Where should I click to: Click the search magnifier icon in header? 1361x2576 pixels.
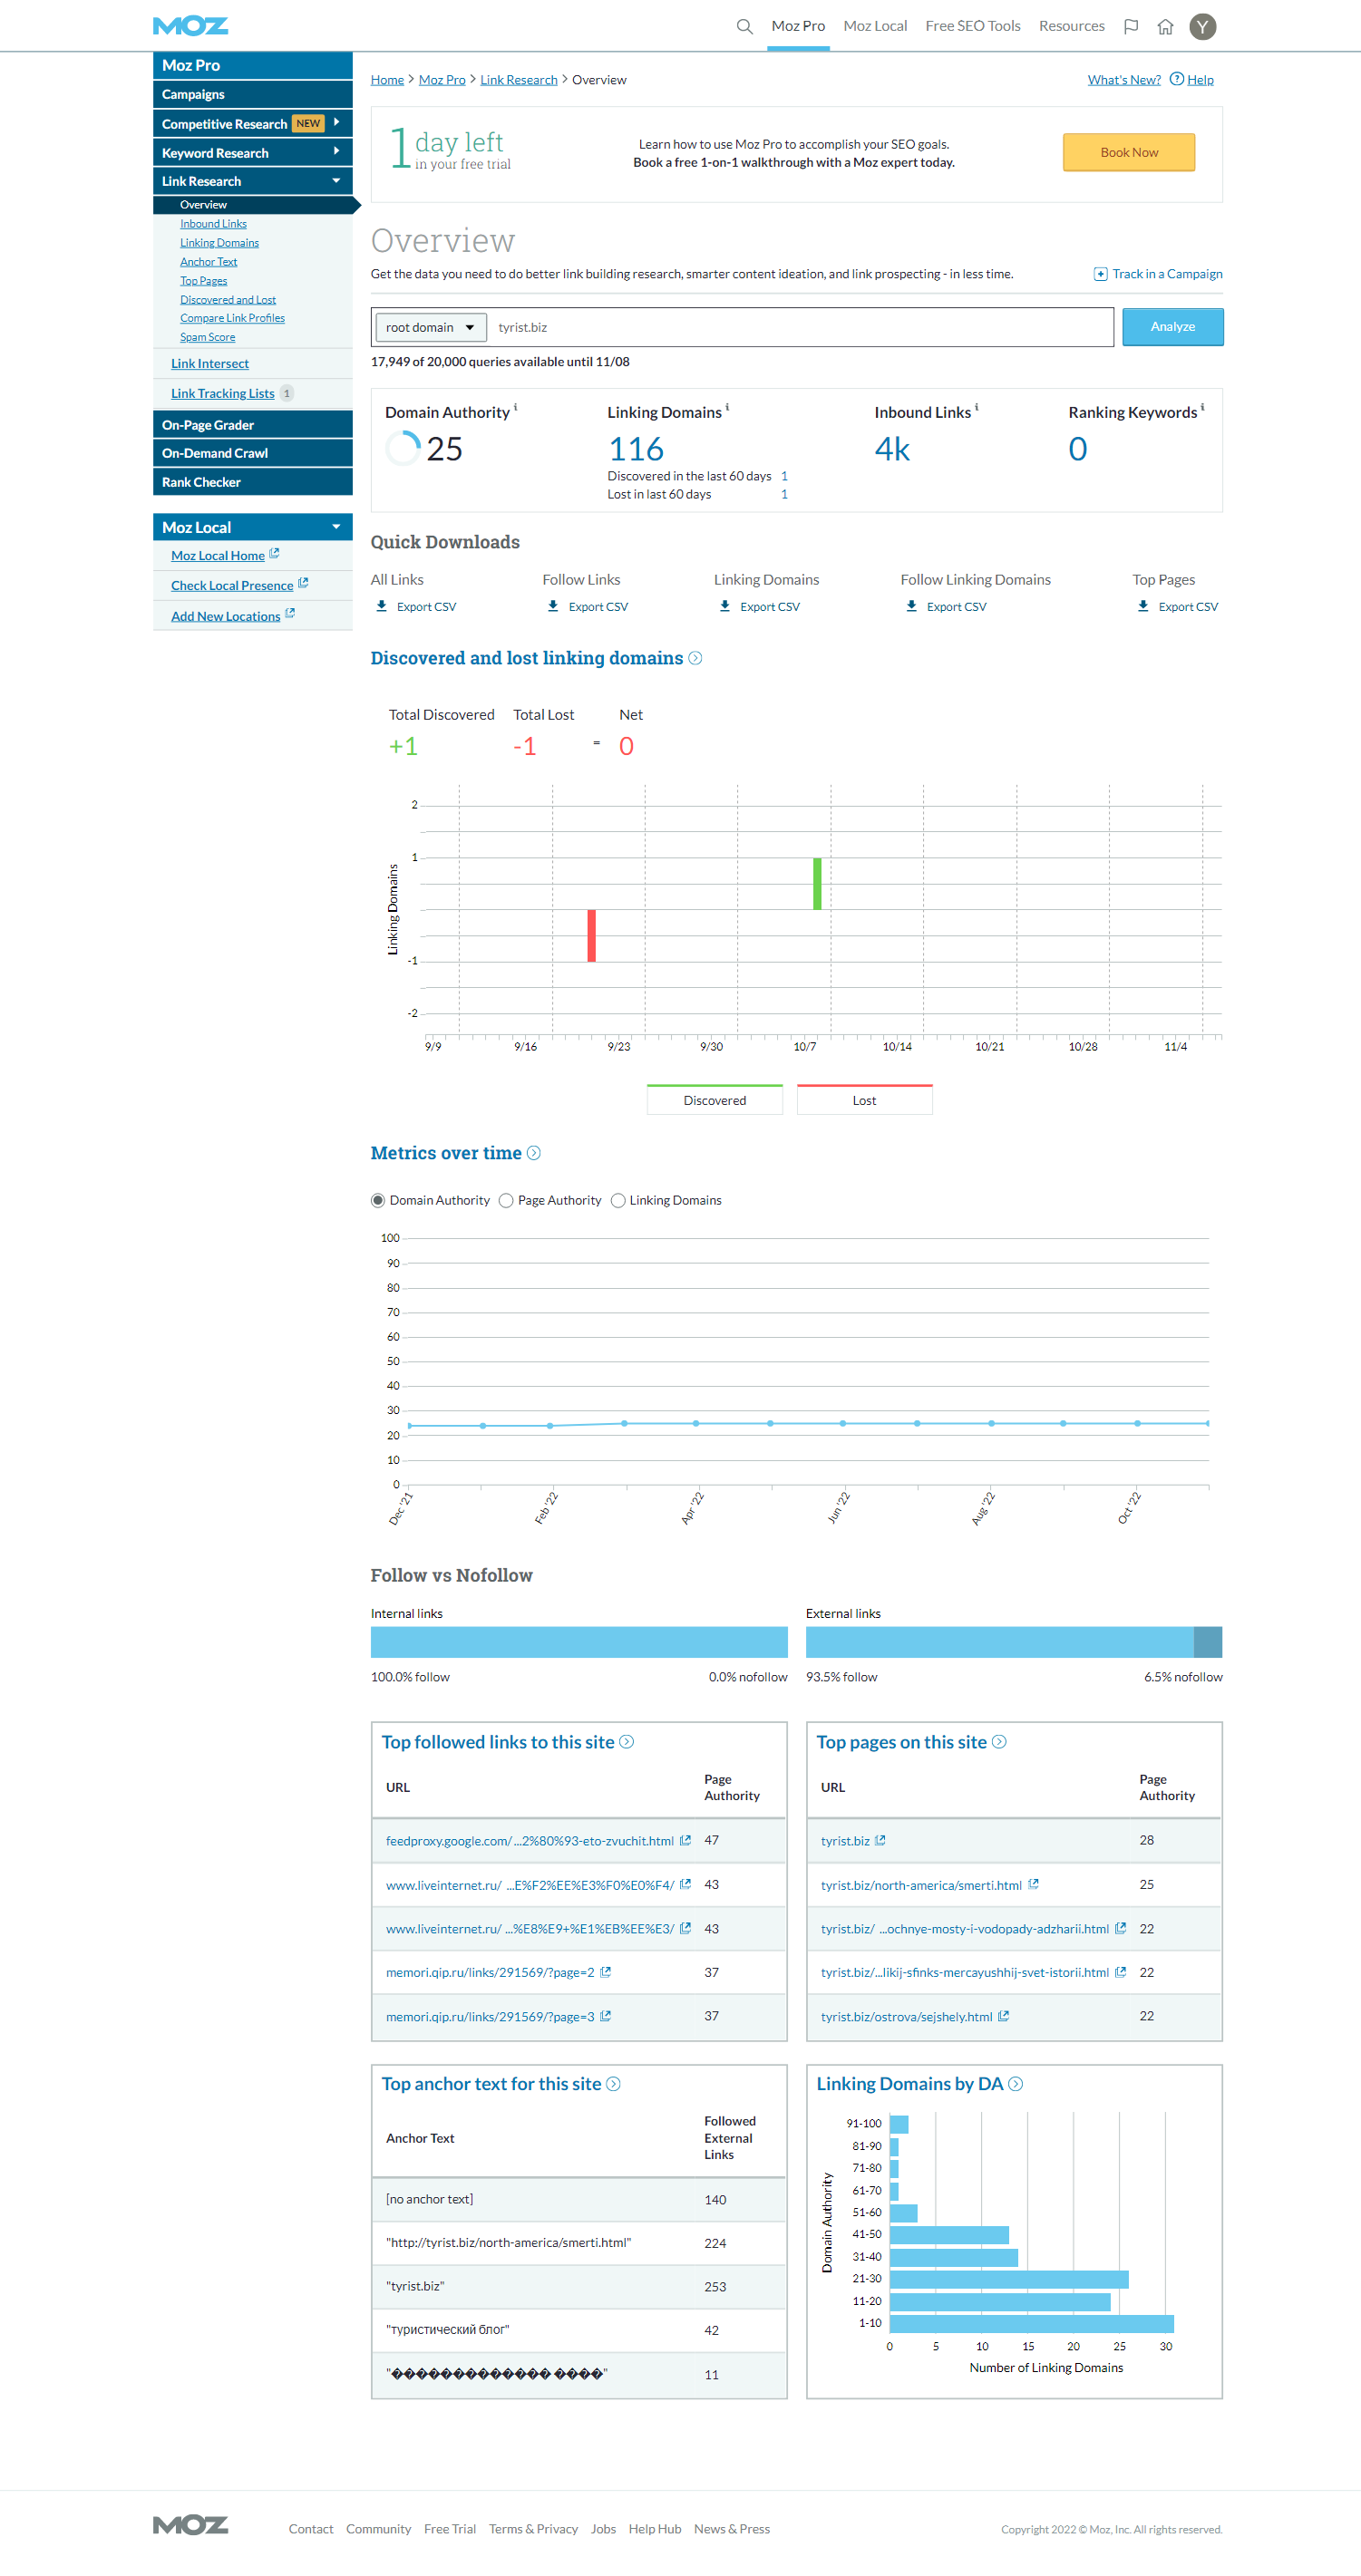744,27
